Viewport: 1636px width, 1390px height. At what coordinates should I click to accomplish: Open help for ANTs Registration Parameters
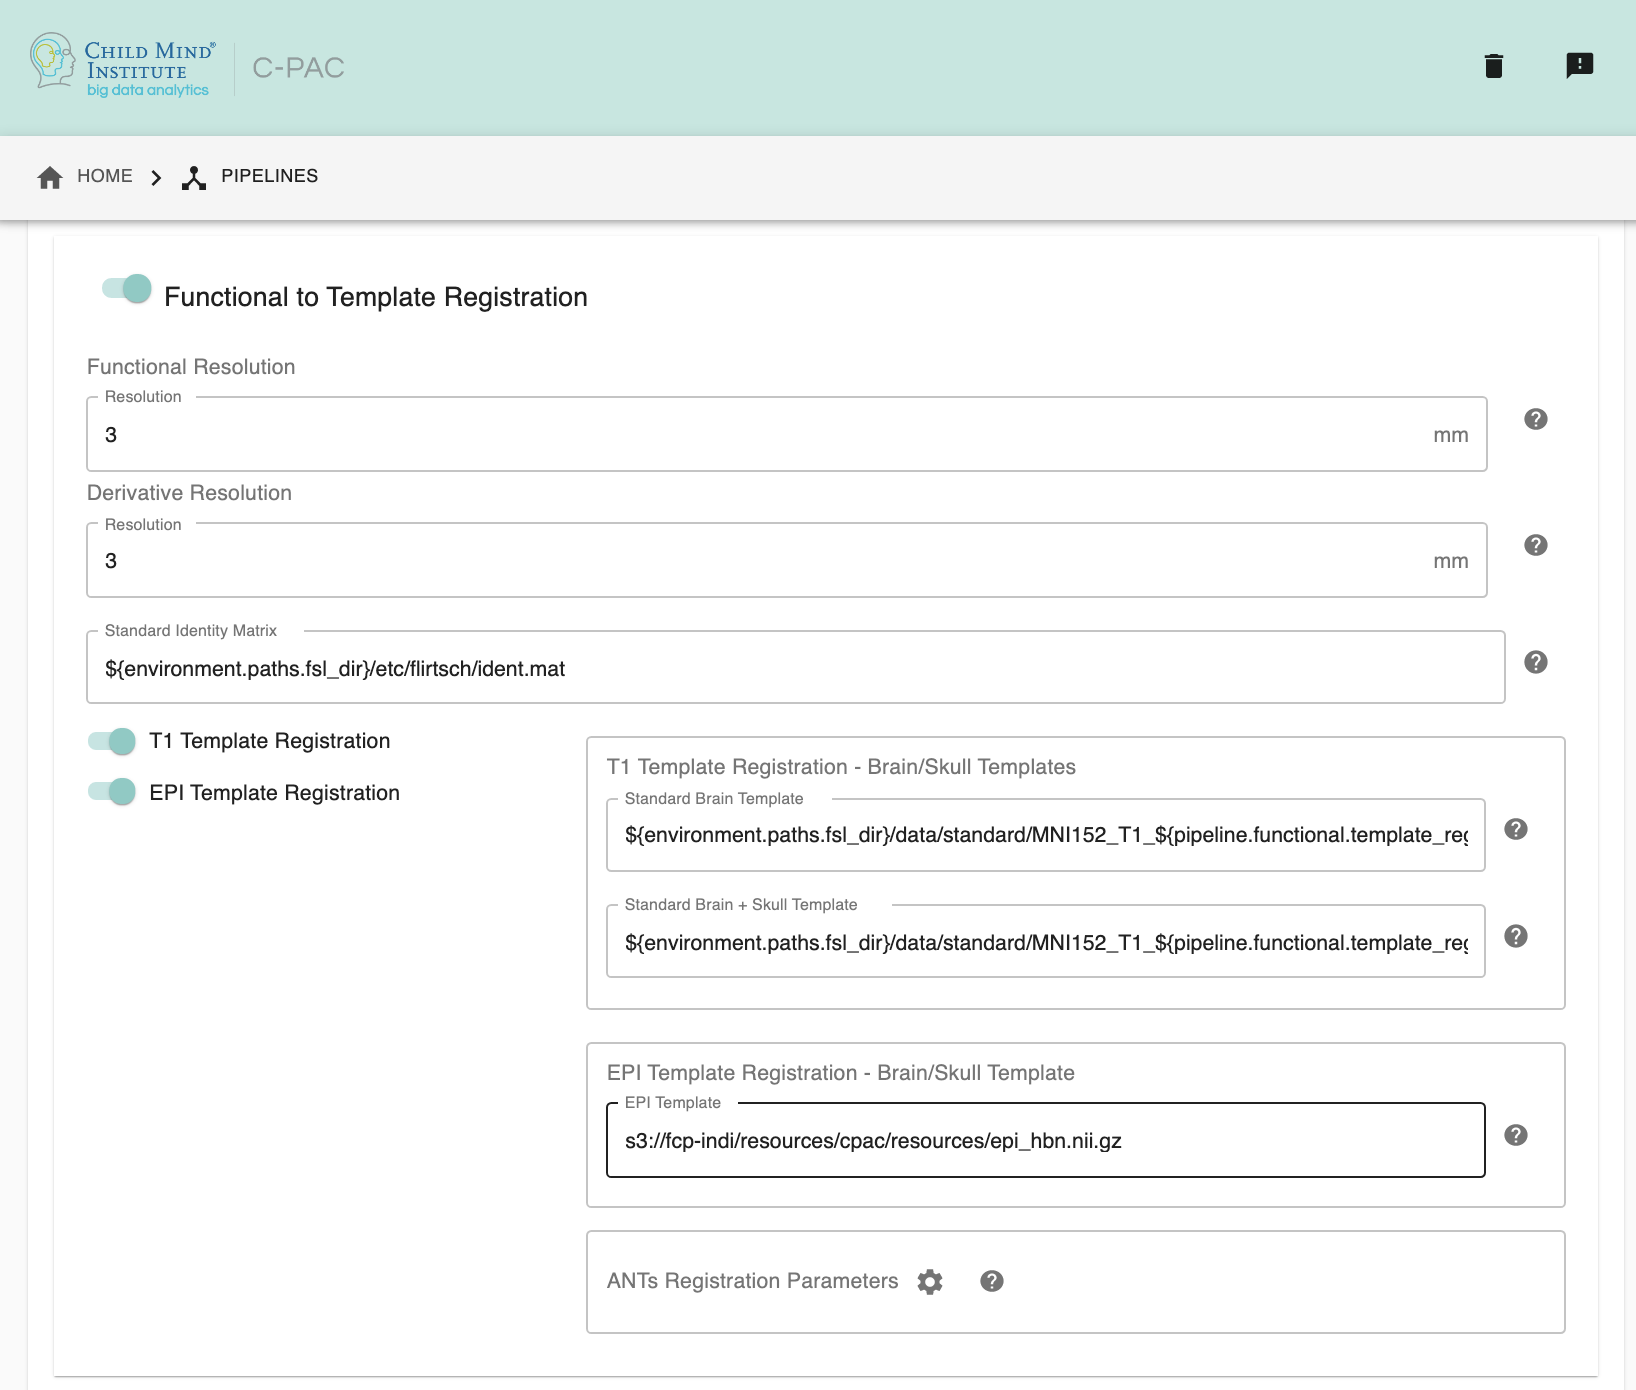pos(991,1281)
